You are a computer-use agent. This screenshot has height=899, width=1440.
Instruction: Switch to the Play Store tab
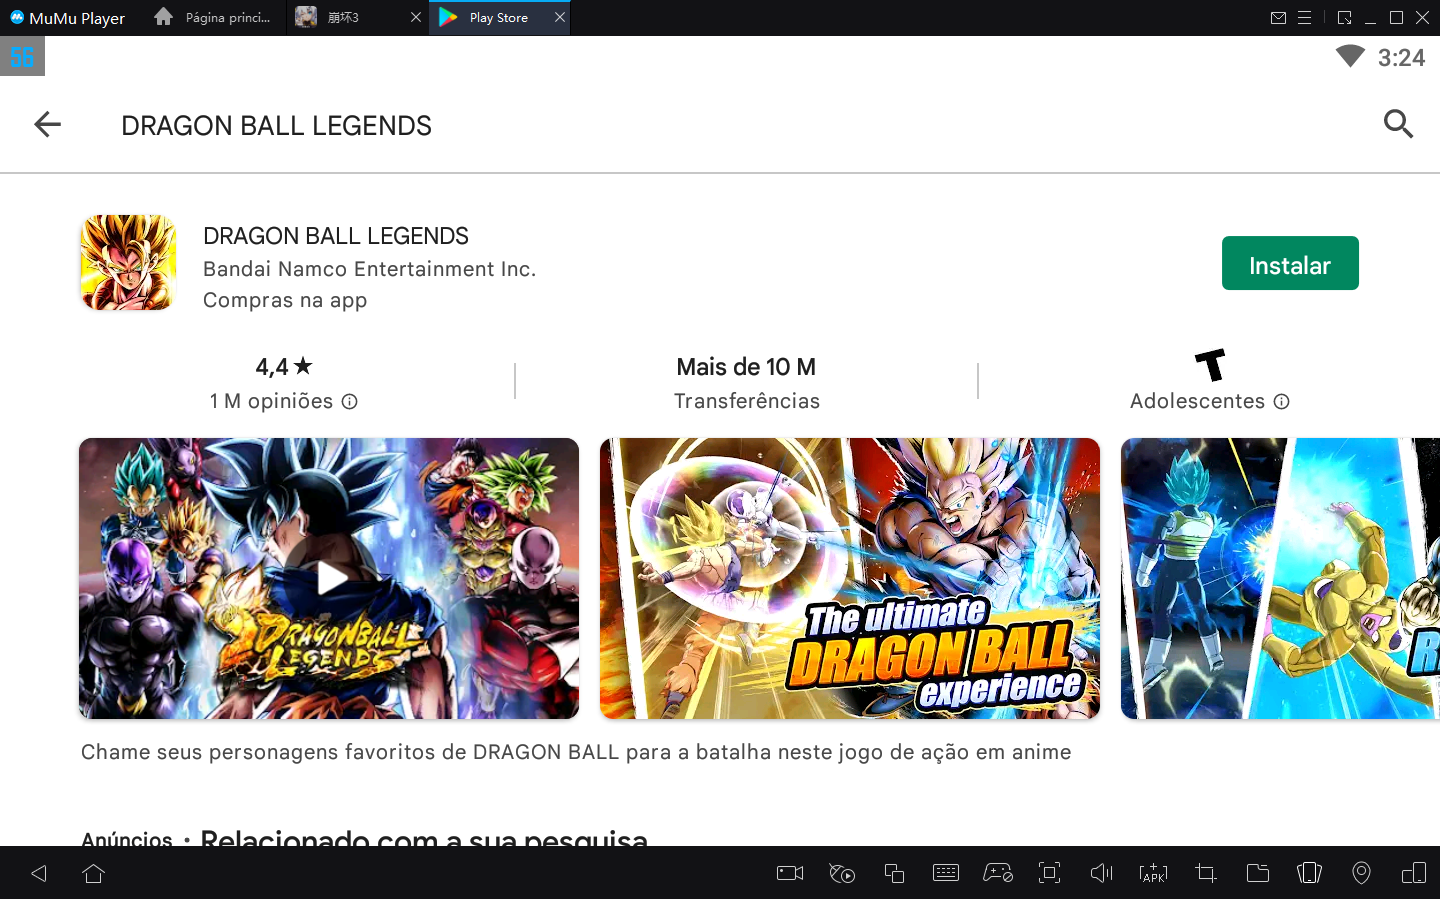coord(497,17)
